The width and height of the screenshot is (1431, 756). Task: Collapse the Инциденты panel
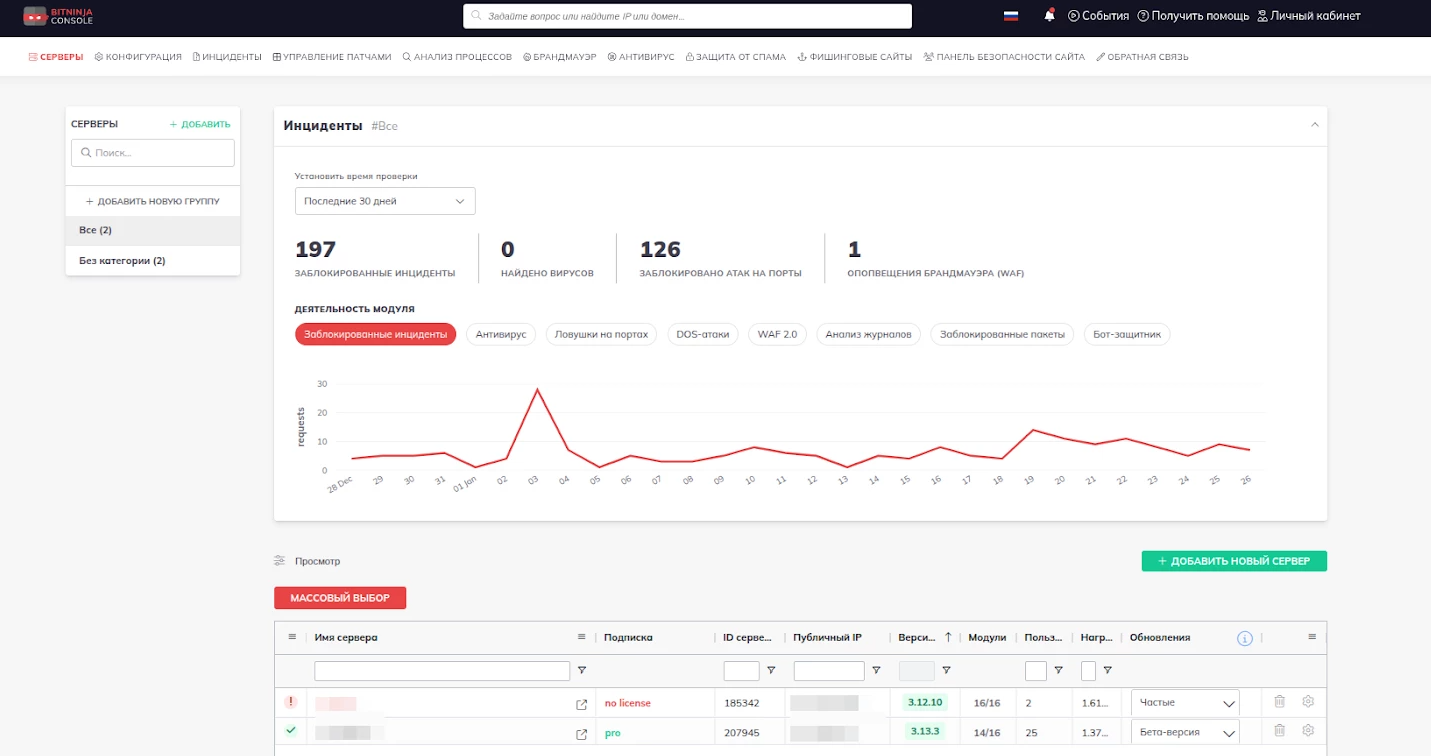tap(1315, 124)
